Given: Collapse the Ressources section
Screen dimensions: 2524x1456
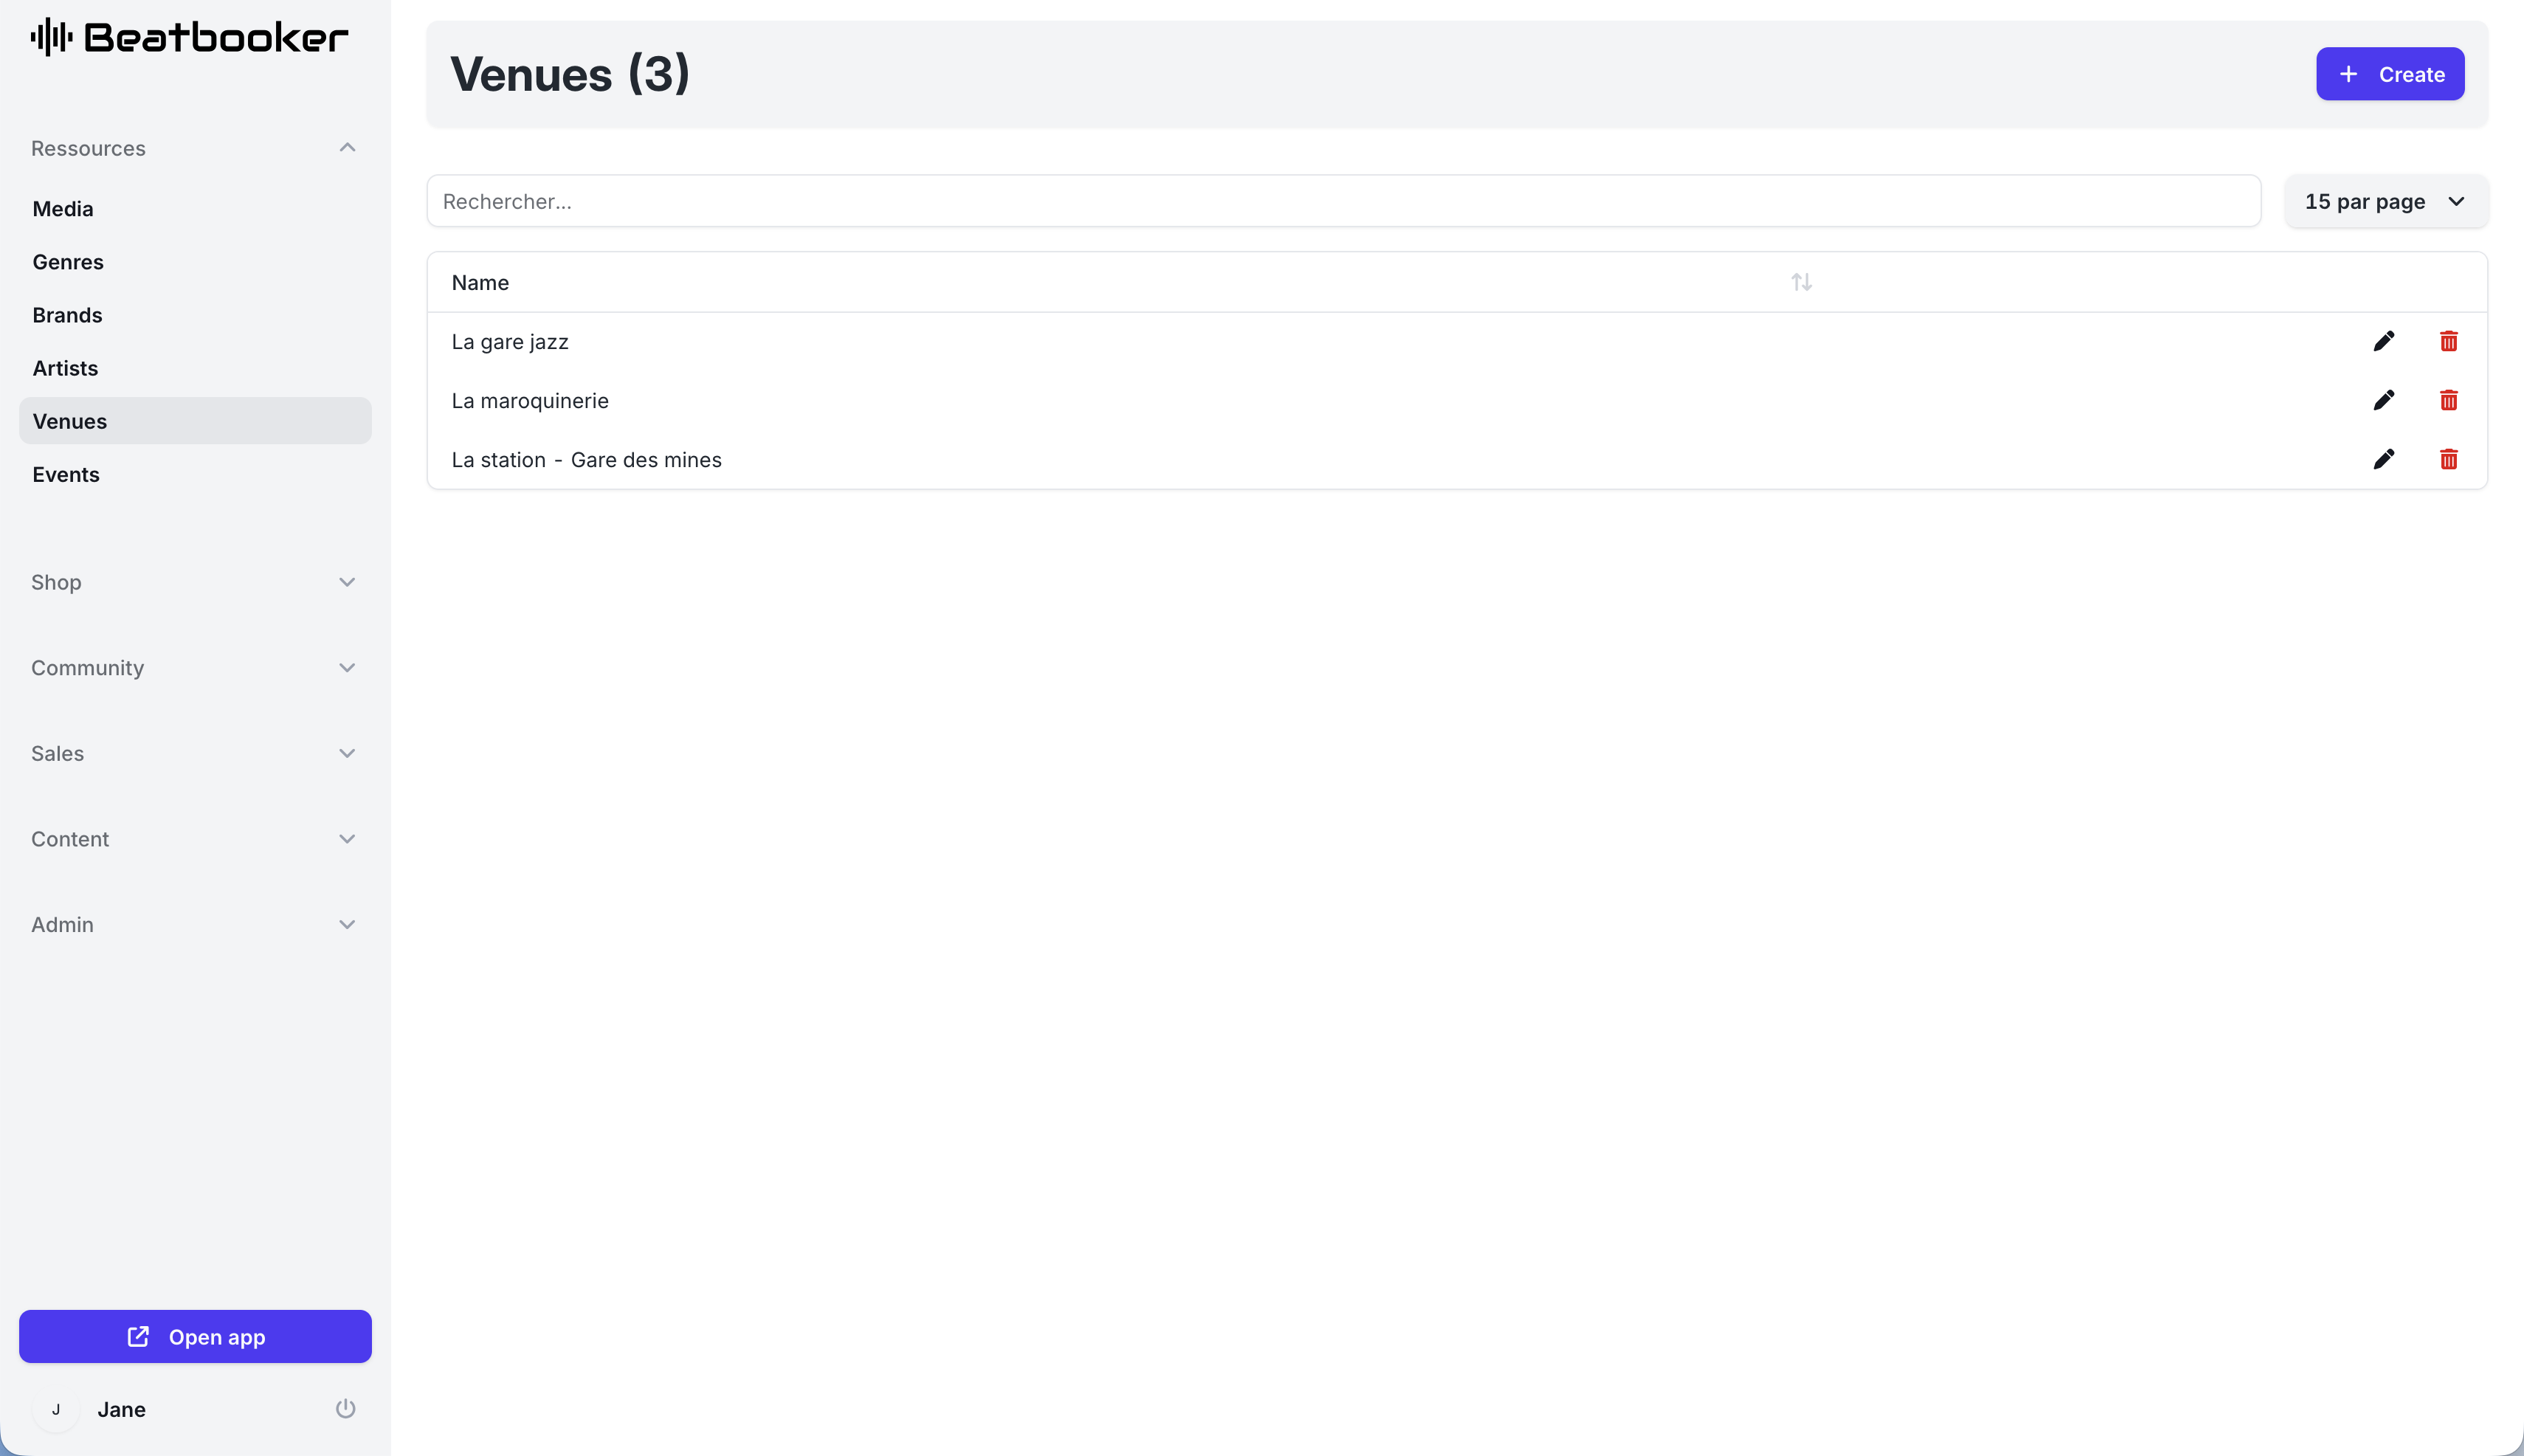Looking at the screenshot, I should coord(347,148).
